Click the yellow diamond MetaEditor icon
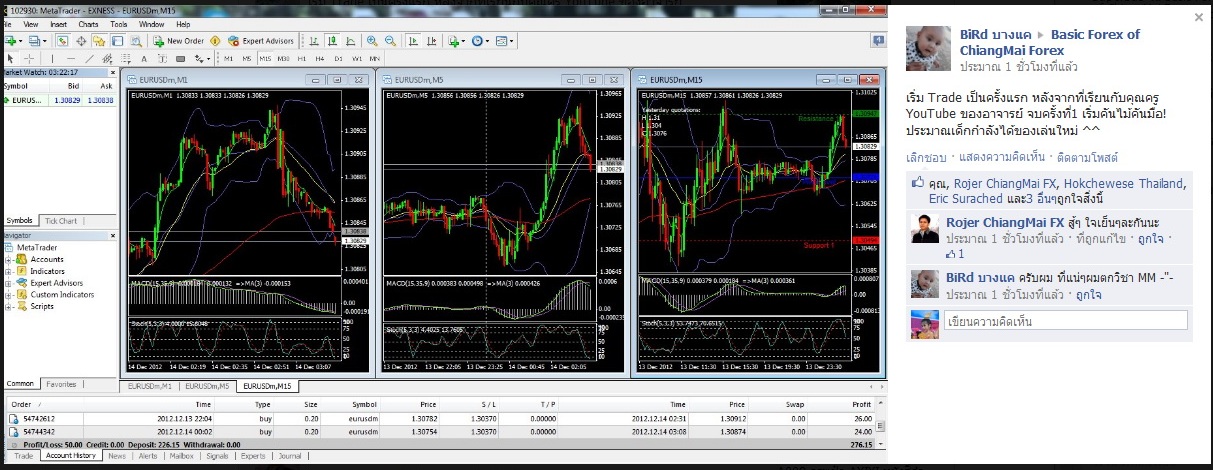1213x470 pixels. click(x=215, y=41)
